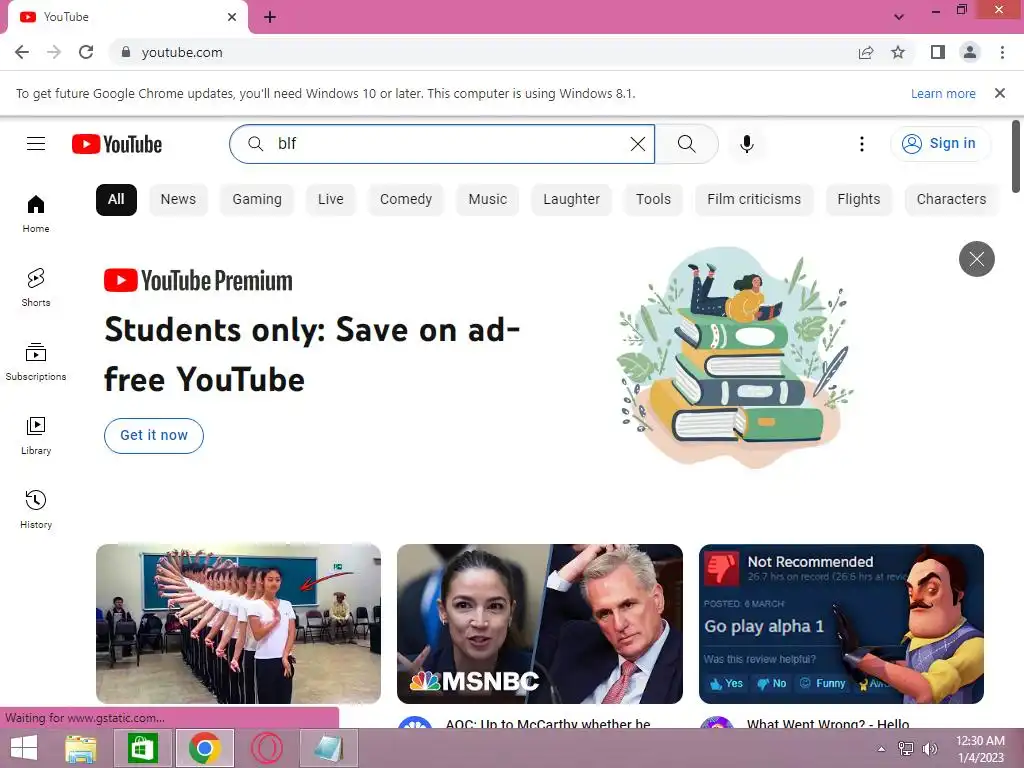Image resolution: width=1024 pixels, height=768 pixels.
Task: Open the network tray icon
Action: pyautogui.click(x=906, y=749)
